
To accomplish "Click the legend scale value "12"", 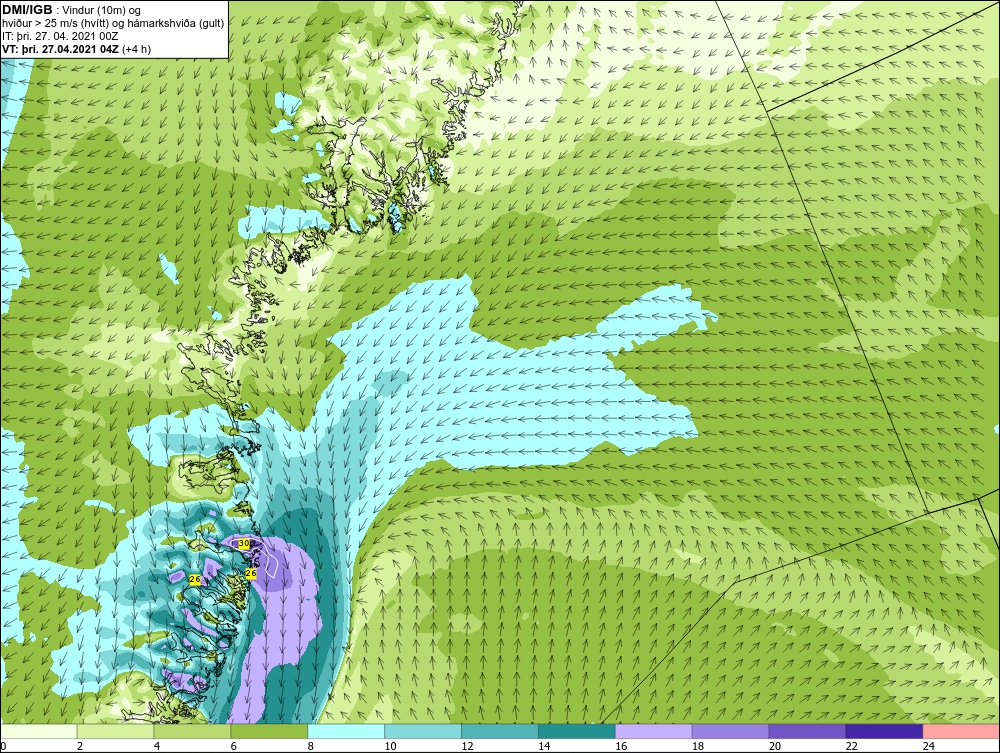I will point(467,746).
